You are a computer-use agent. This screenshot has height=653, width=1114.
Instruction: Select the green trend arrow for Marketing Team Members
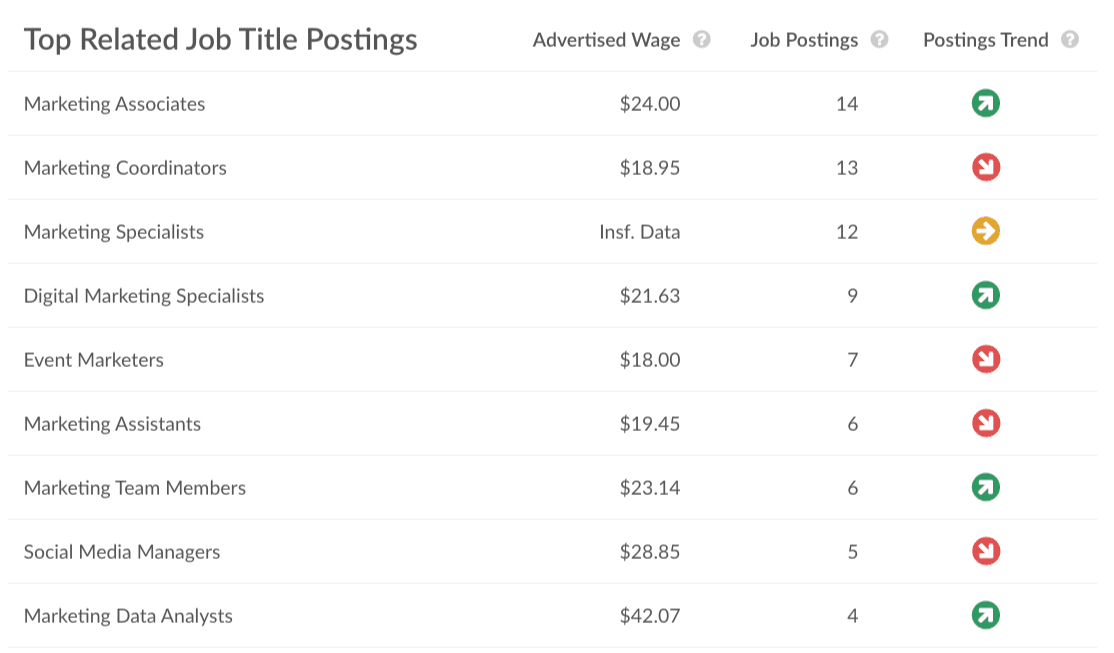pos(985,487)
